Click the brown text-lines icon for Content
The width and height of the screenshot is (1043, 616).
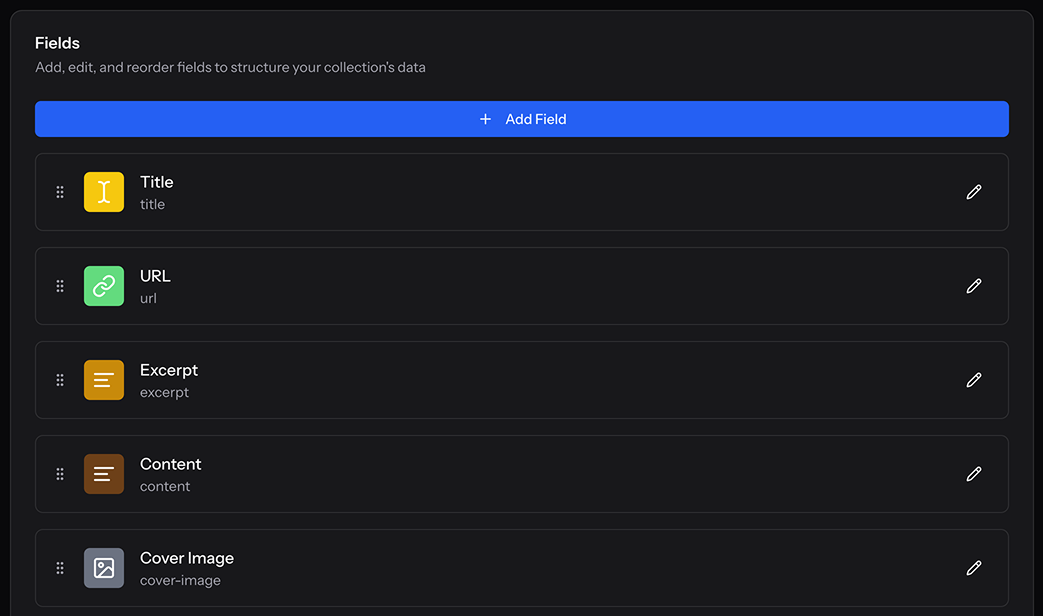[x=104, y=474]
